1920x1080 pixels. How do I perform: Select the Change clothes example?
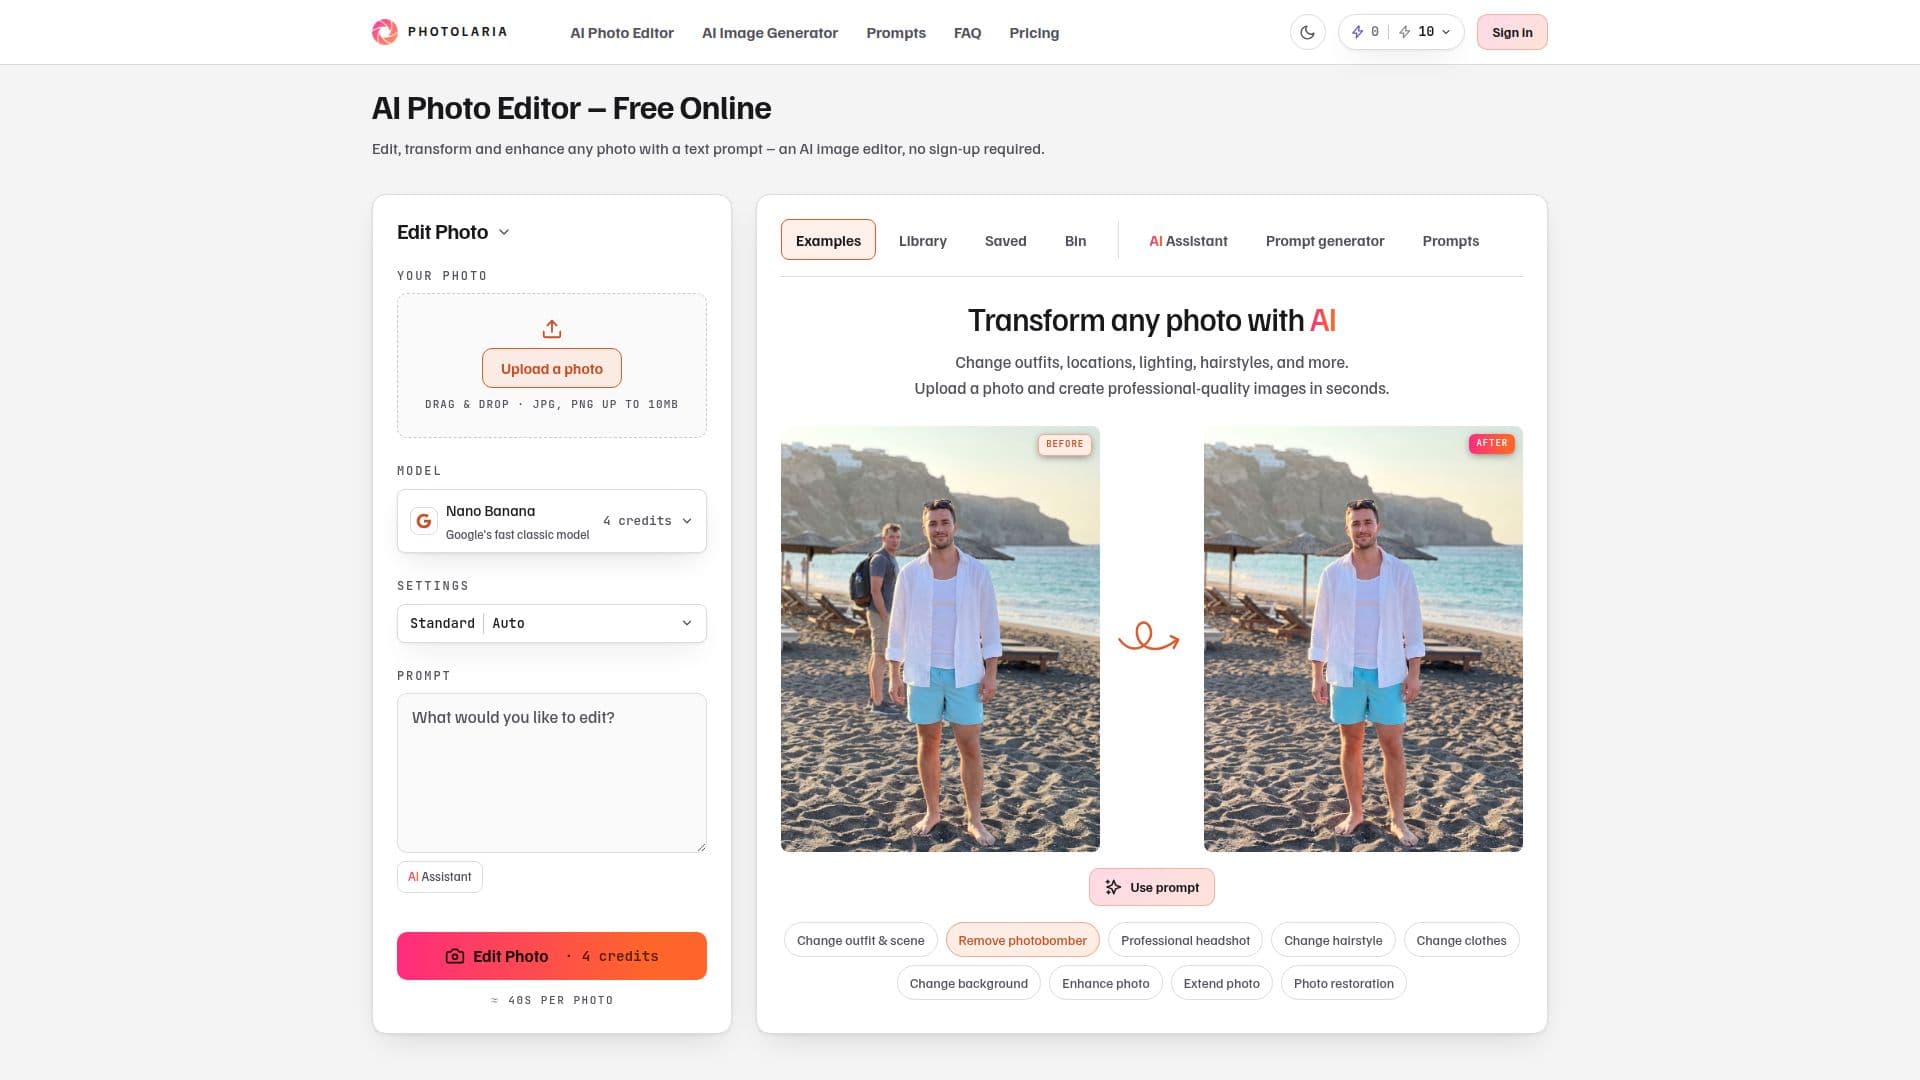[x=1461, y=940]
